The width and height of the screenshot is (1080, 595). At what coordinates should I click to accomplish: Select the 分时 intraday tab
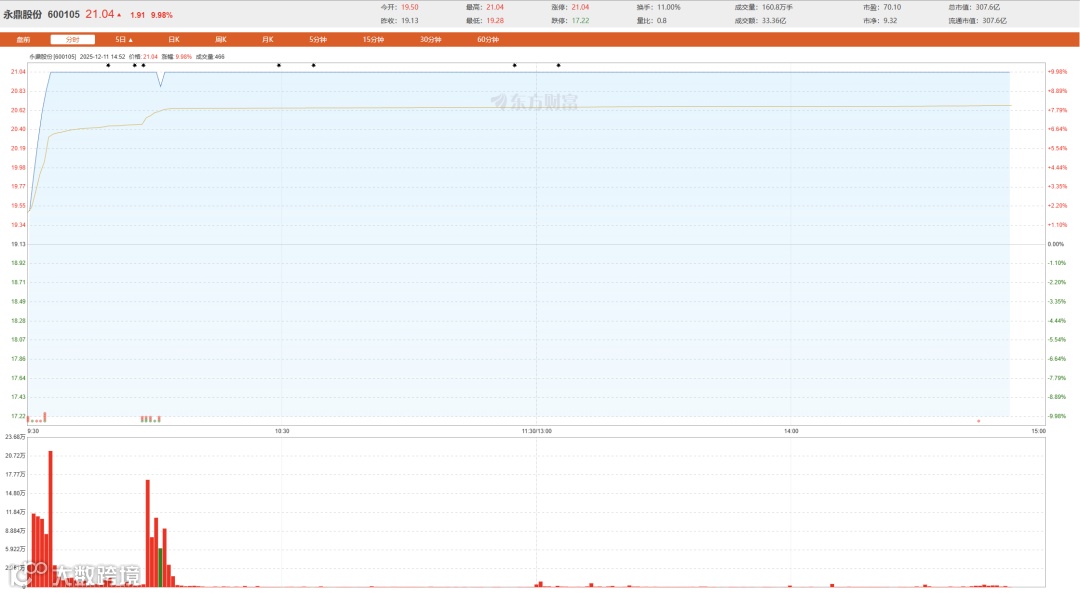pos(72,39)
